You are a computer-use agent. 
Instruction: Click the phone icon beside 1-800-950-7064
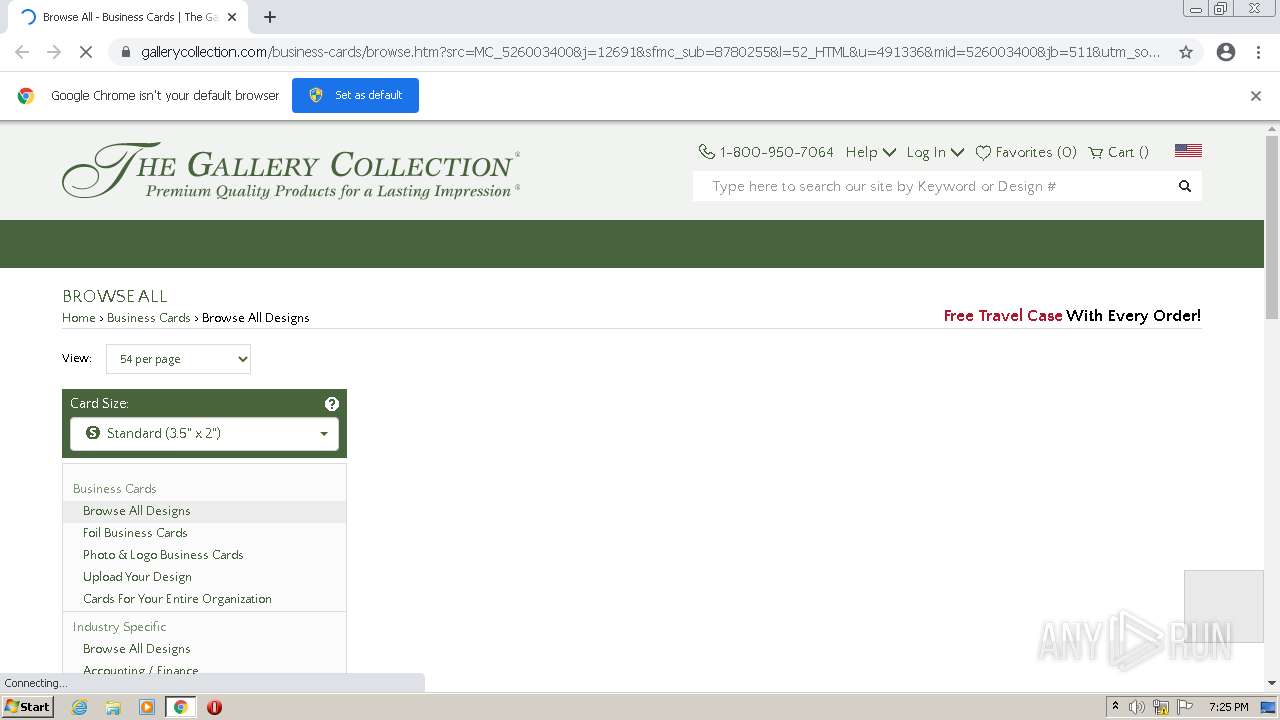click(706, 152)
